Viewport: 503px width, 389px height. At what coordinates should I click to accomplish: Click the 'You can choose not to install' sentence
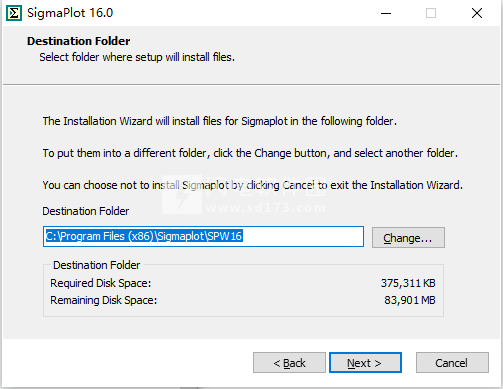point(253,185)
